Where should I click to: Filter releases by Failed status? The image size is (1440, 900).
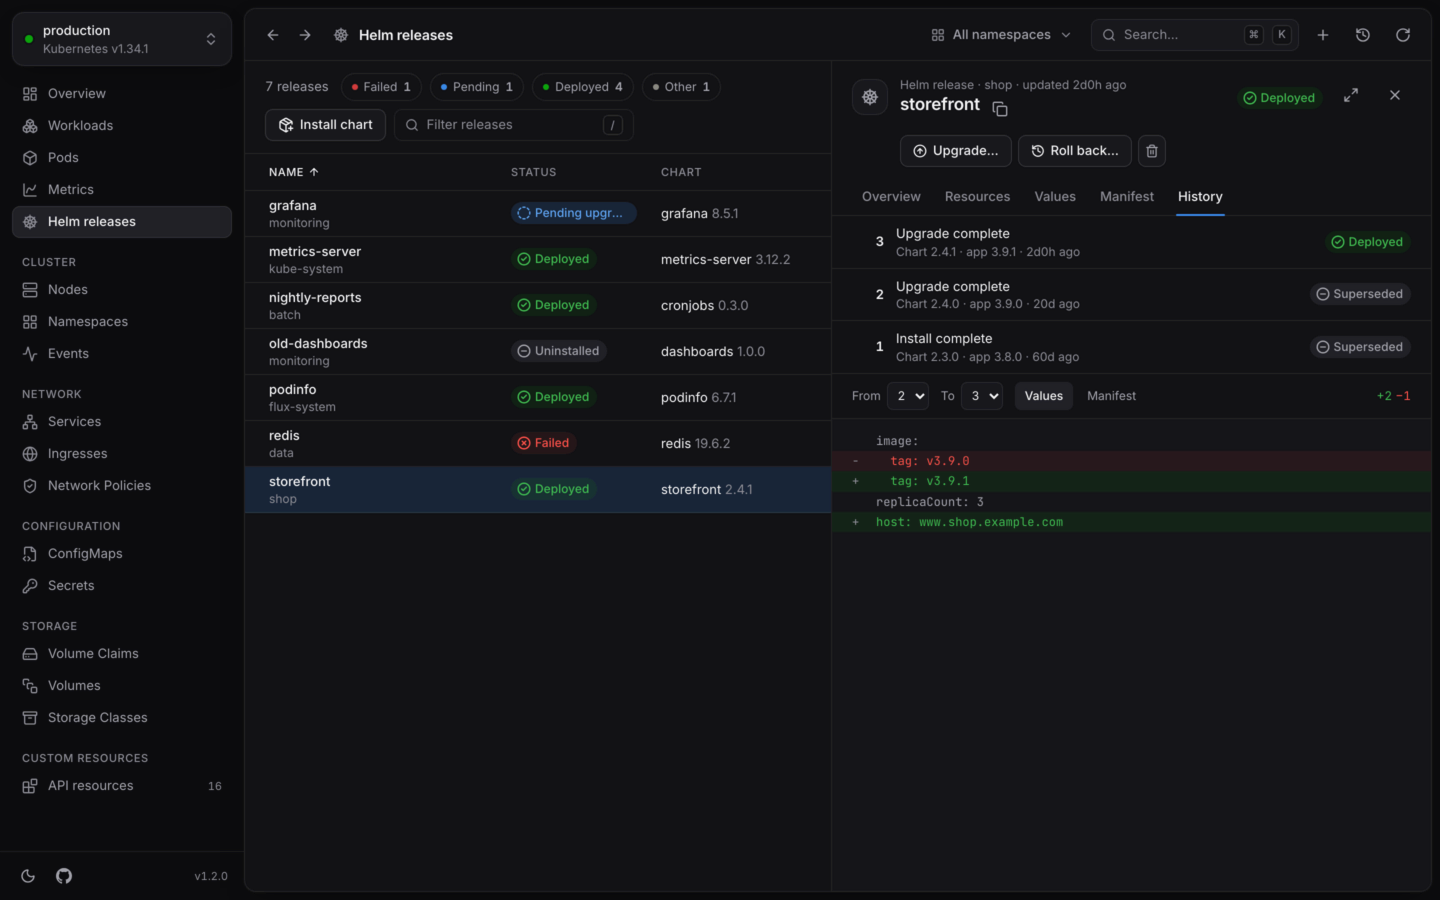tap(381, 87)
